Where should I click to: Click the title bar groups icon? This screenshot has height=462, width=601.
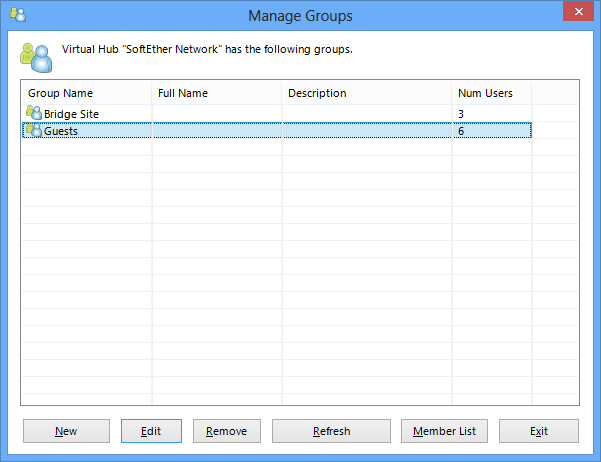tap(18, 15)
